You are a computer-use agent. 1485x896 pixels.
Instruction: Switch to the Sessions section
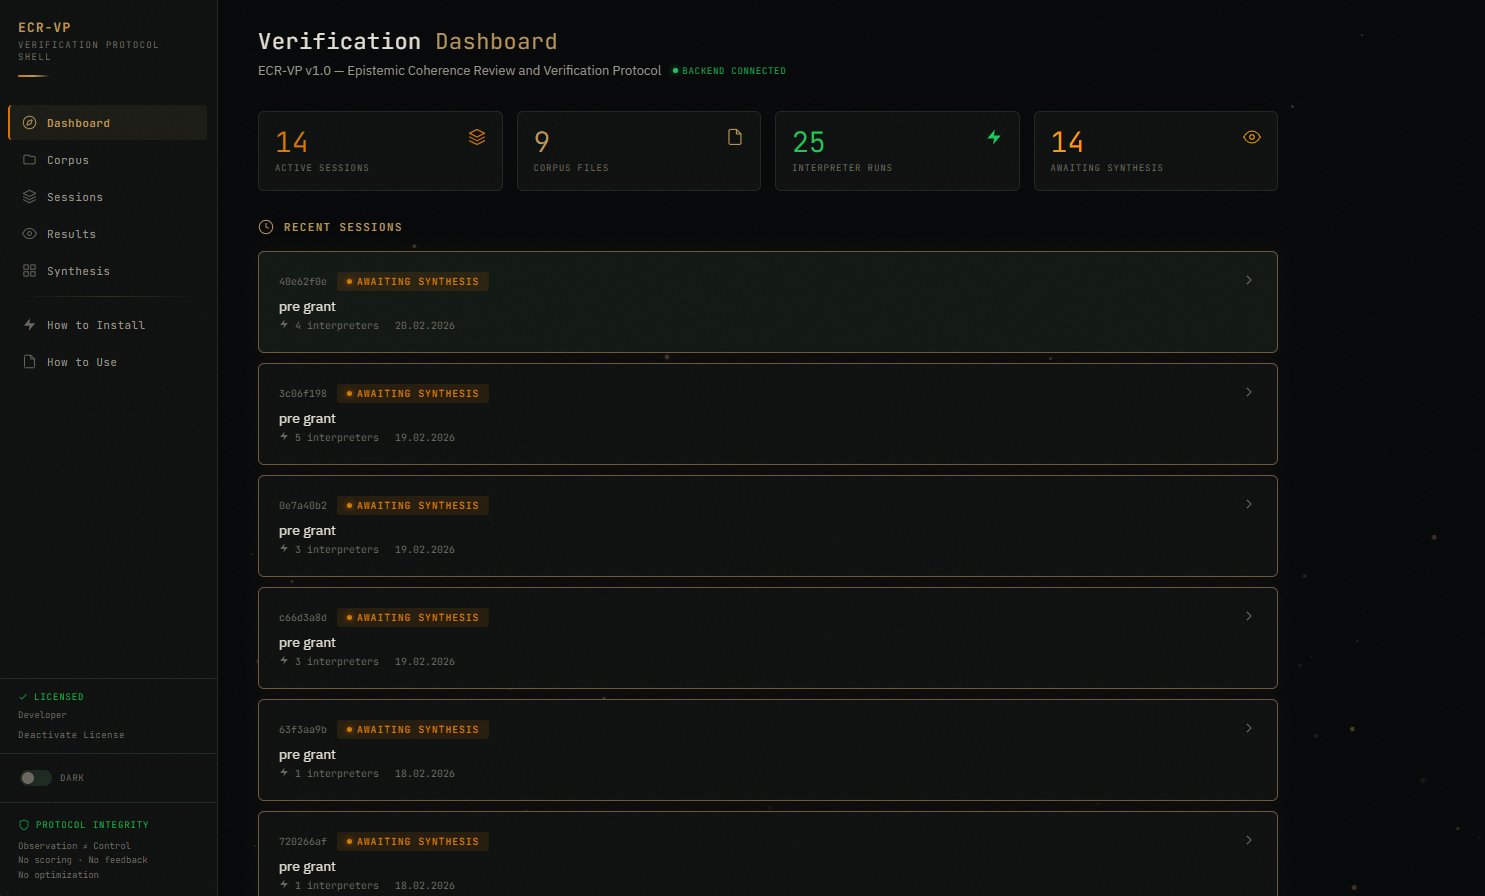[75, 197]
